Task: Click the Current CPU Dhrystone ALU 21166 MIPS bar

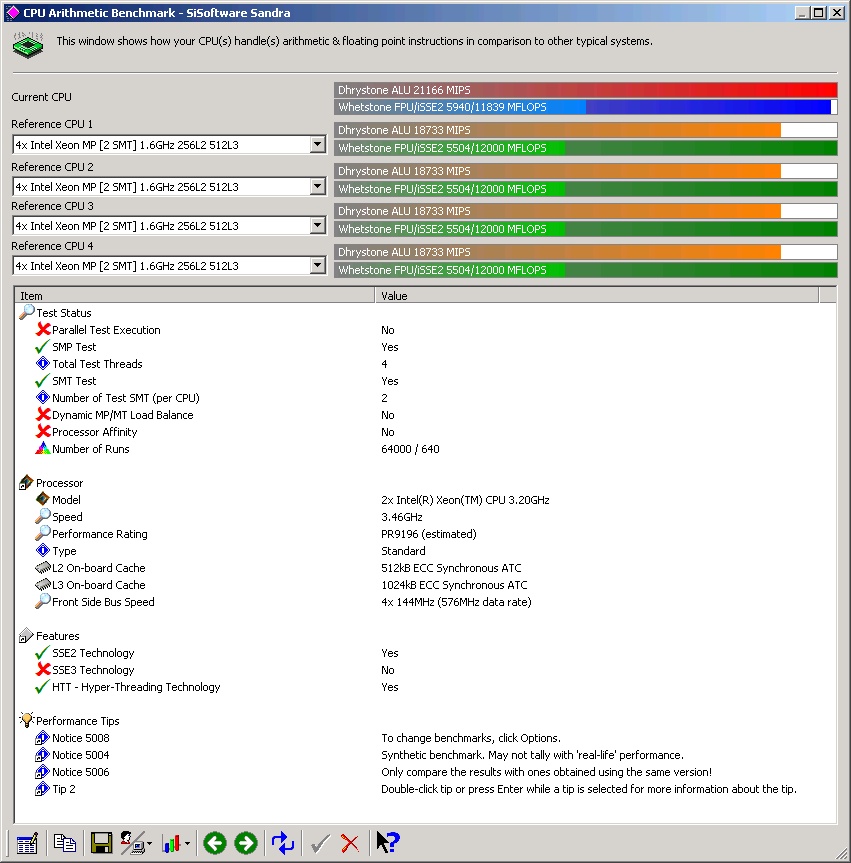Action: pyautogui.click(x=586, y=90)
